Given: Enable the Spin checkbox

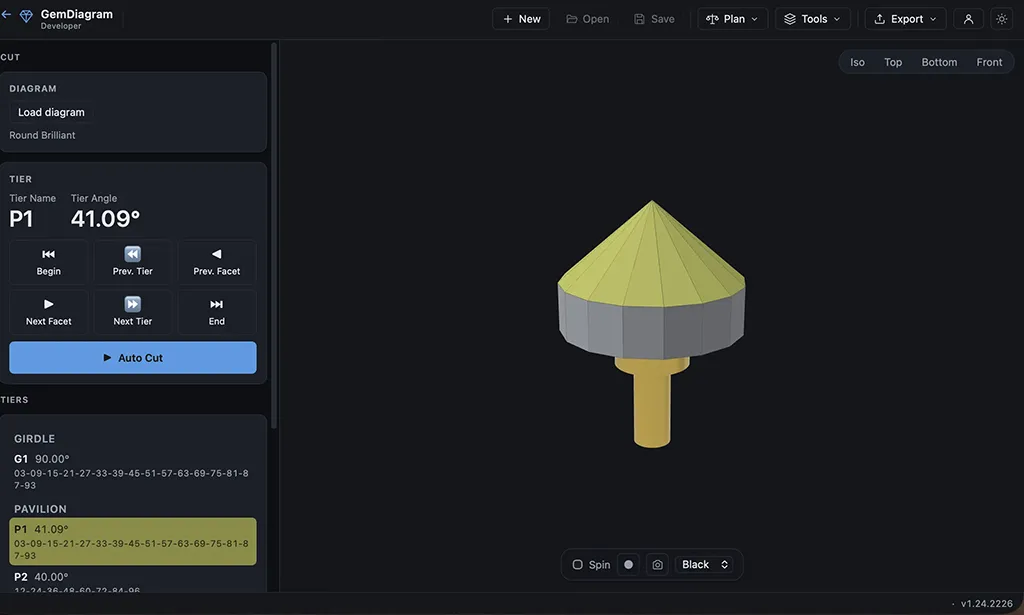Looking at the screenshot, I should coord(577,565).
